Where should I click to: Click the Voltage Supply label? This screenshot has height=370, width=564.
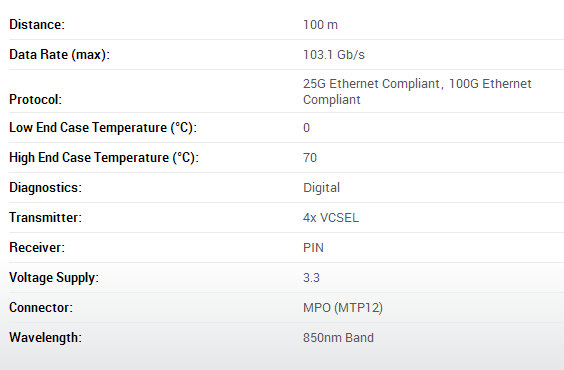(54, 278)
